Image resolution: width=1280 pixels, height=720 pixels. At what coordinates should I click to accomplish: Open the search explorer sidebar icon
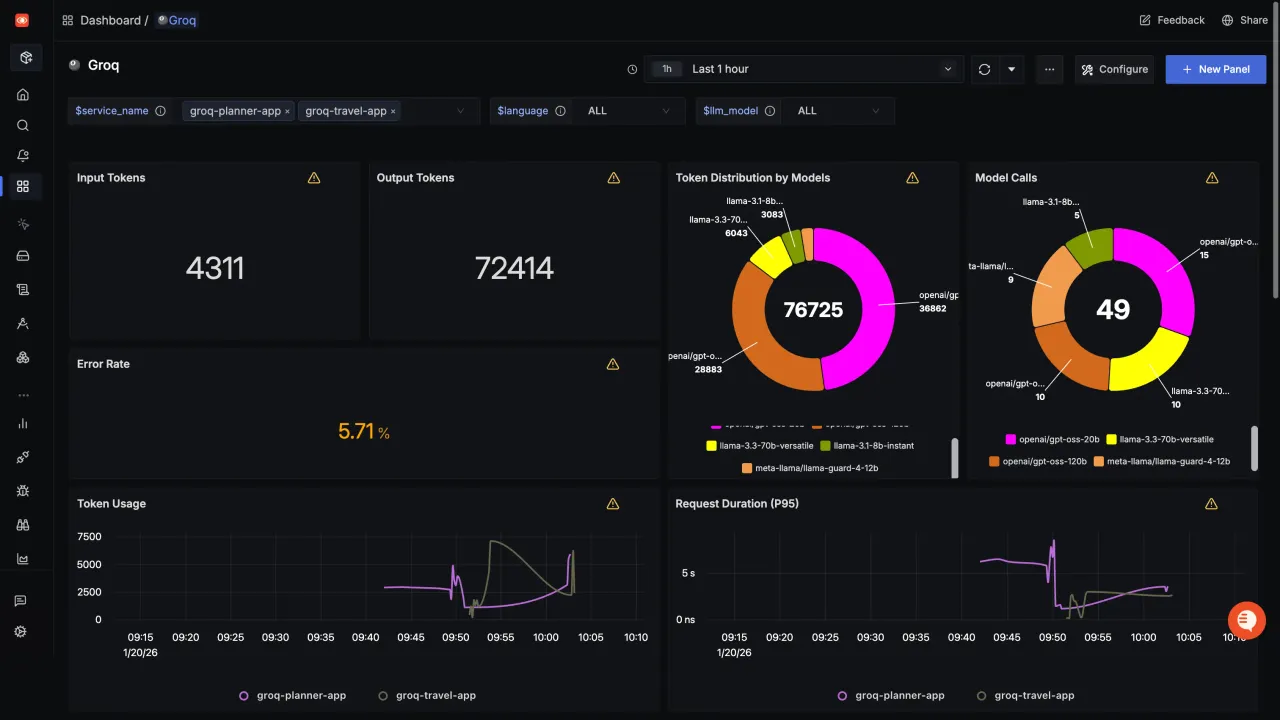tap(23, 126)
